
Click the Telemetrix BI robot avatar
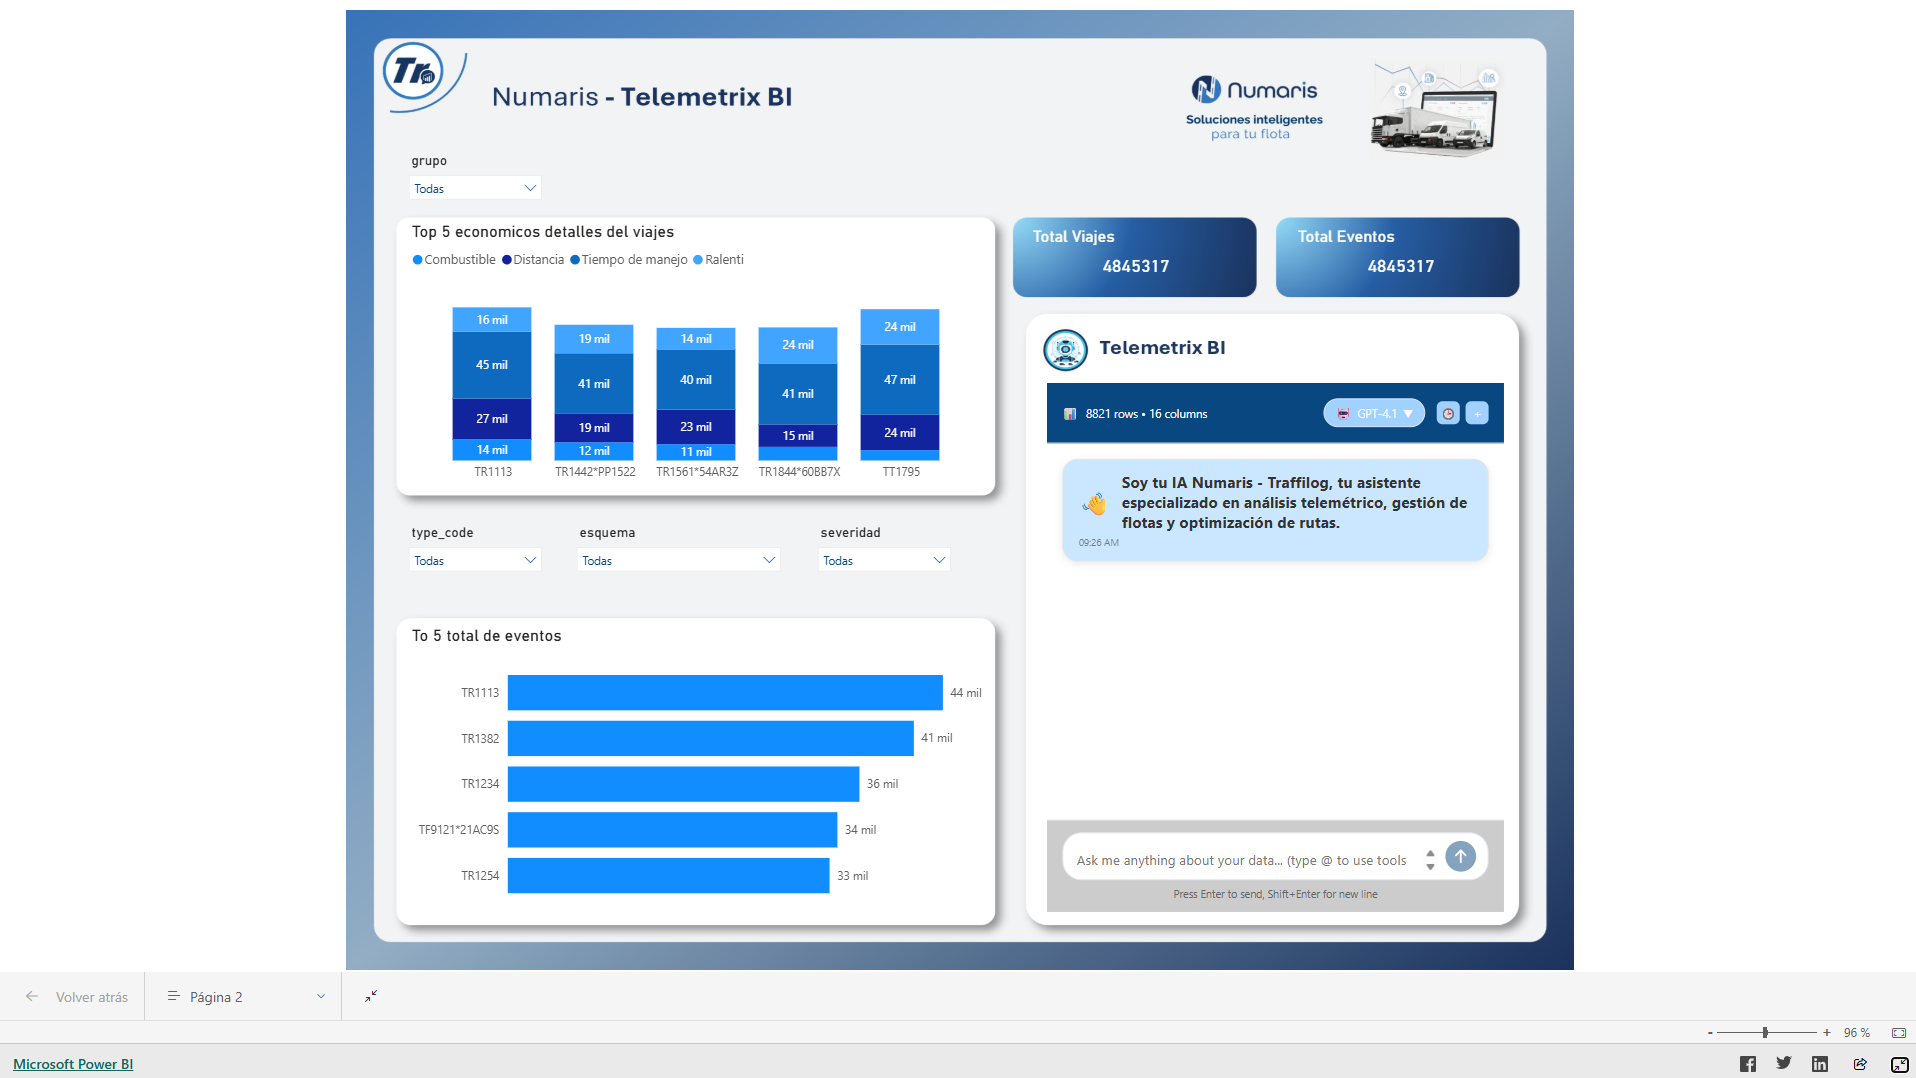(1065, 350)
